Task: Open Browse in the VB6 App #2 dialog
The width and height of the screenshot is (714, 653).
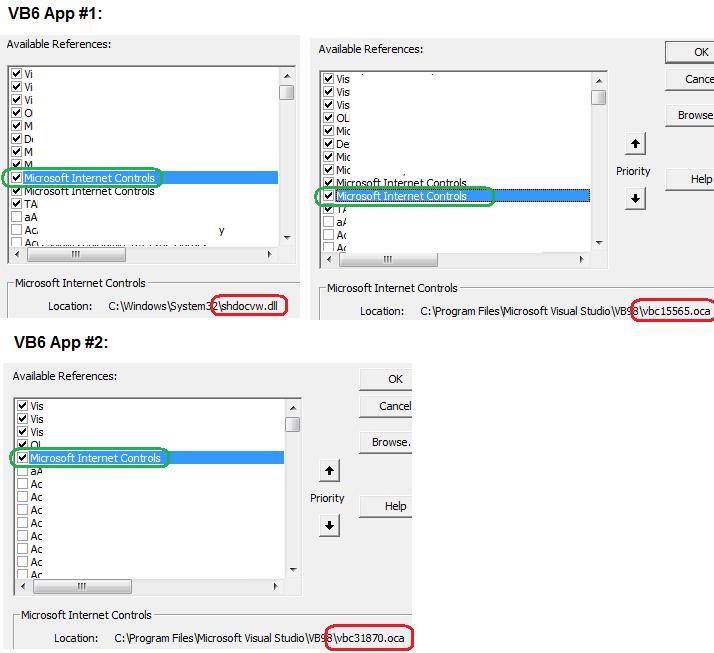Action: 390,442
